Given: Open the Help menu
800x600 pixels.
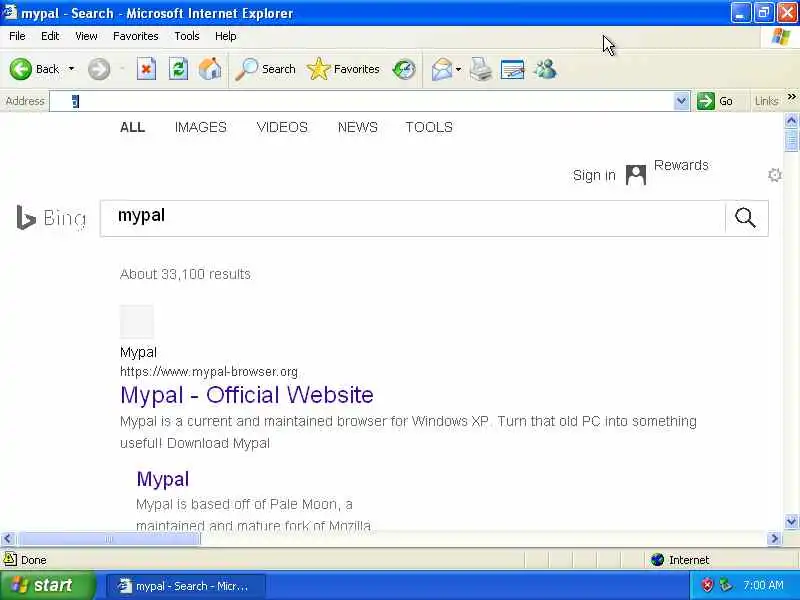Looking at the screenshot, I should click(x=226, y=36).
